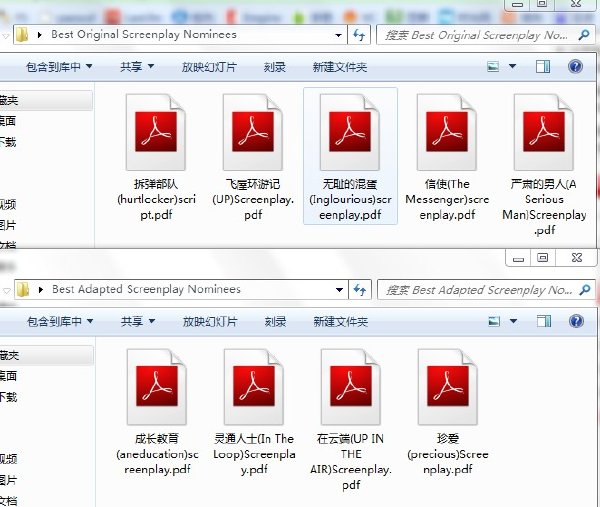Click 新建文件夹 in Original Screenplay window
The width and height of the screenshot is (600, 507).
click(340, 67)
